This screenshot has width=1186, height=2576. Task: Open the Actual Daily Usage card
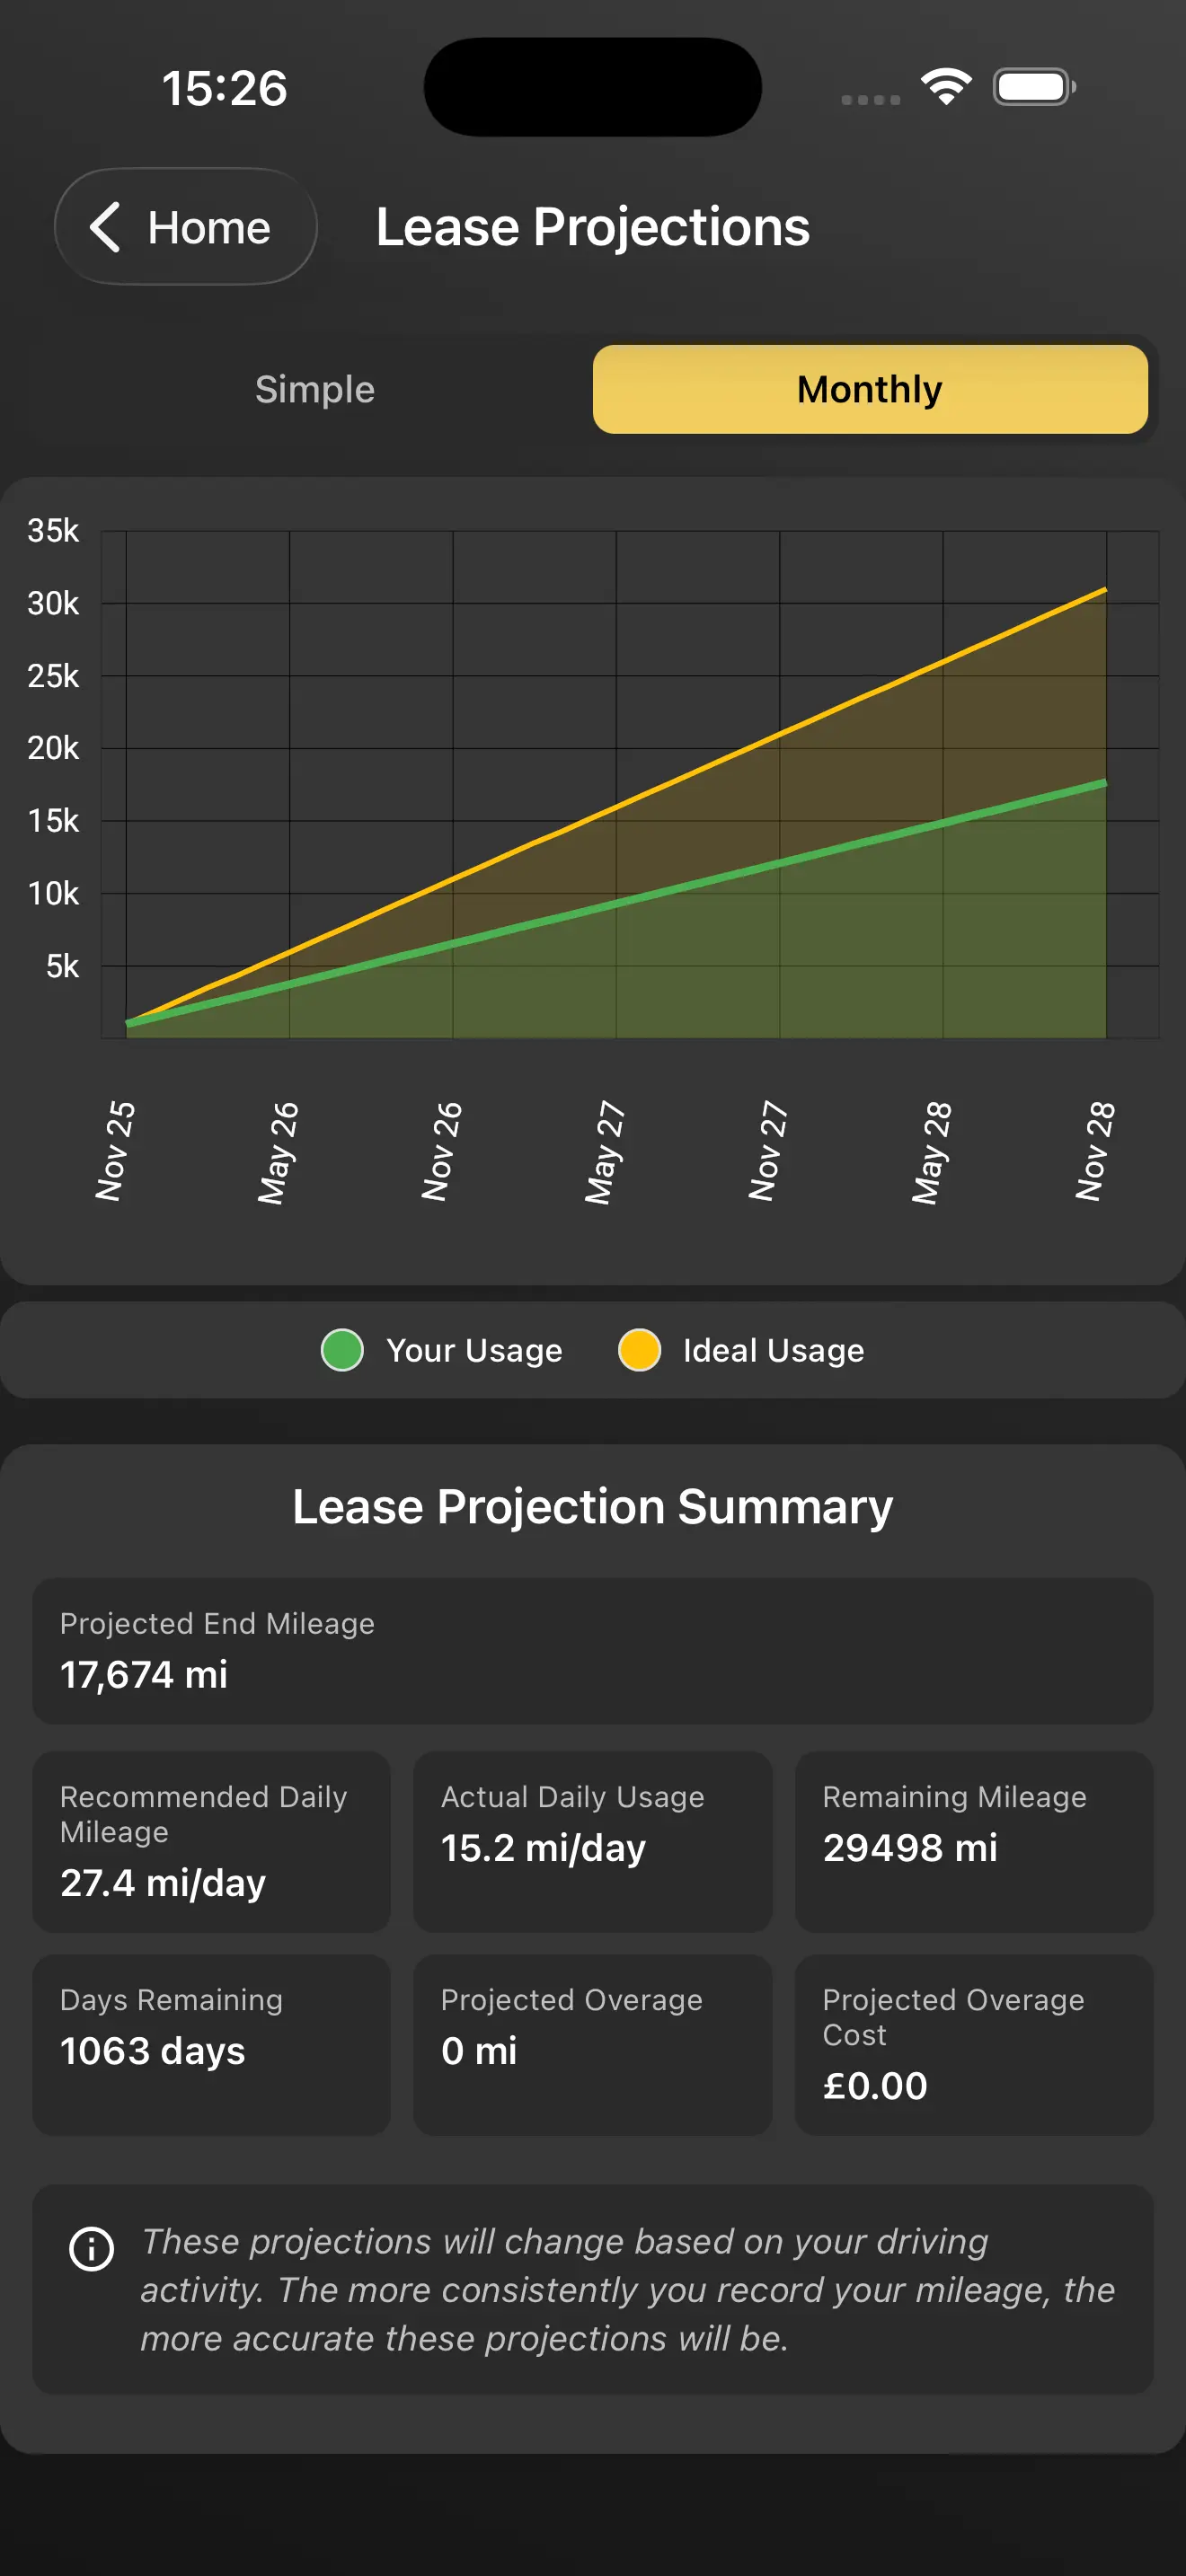click(592, 1841)
